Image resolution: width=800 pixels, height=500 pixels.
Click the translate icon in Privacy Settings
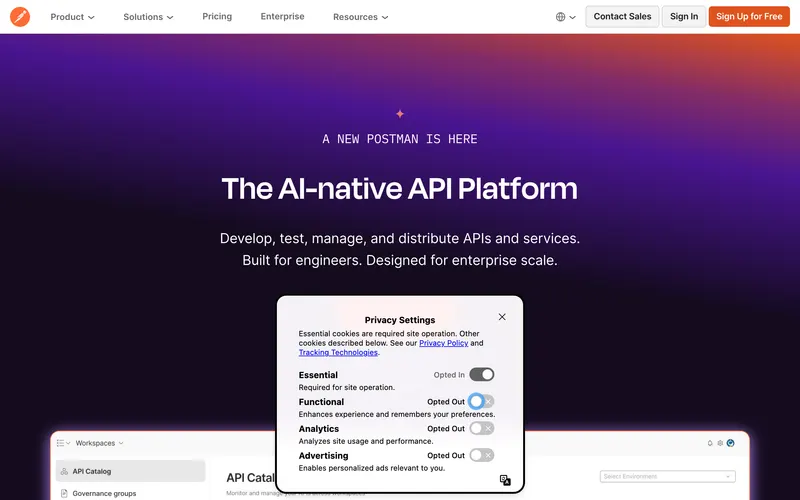505,480
